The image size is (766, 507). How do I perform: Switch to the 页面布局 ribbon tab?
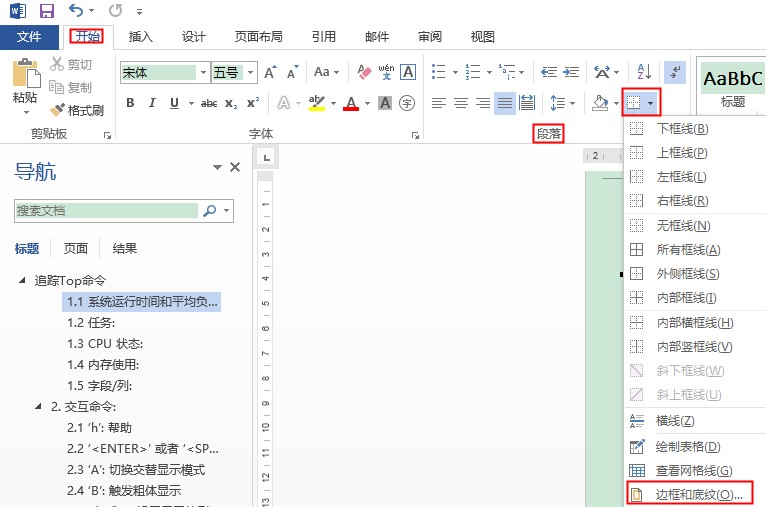click(x=258, y=37)
